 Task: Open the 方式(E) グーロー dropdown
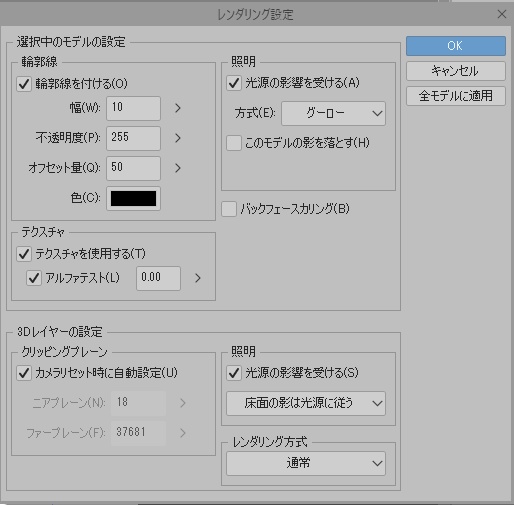(333, 114)
